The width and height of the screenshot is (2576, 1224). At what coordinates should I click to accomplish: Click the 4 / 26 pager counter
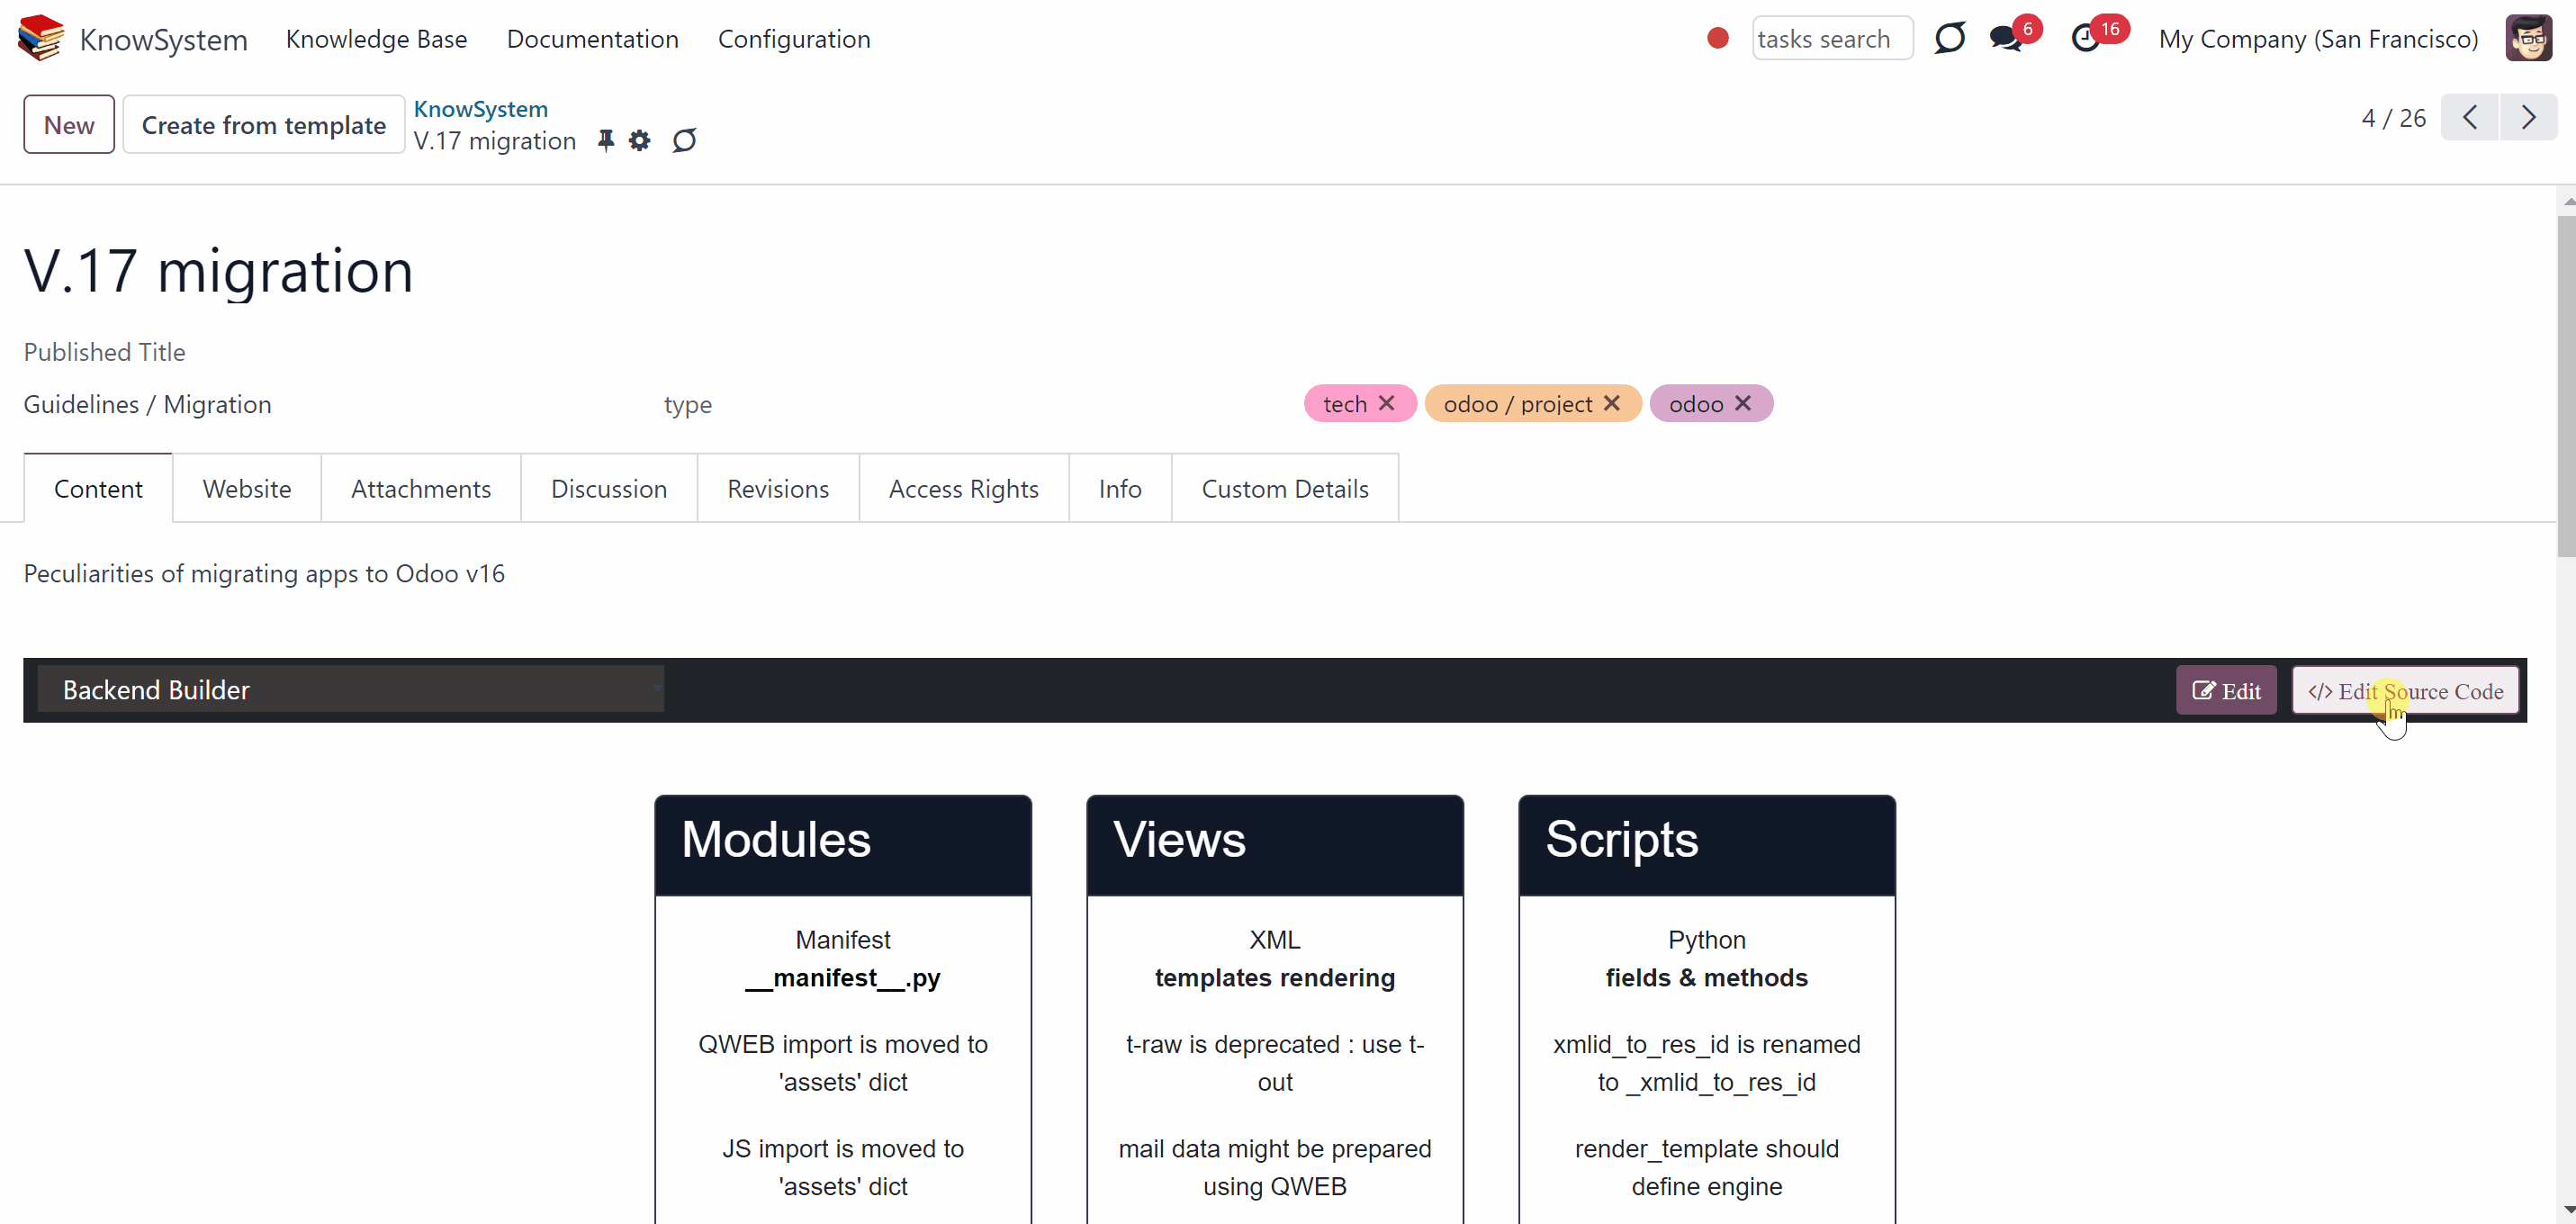(2393, 118)
